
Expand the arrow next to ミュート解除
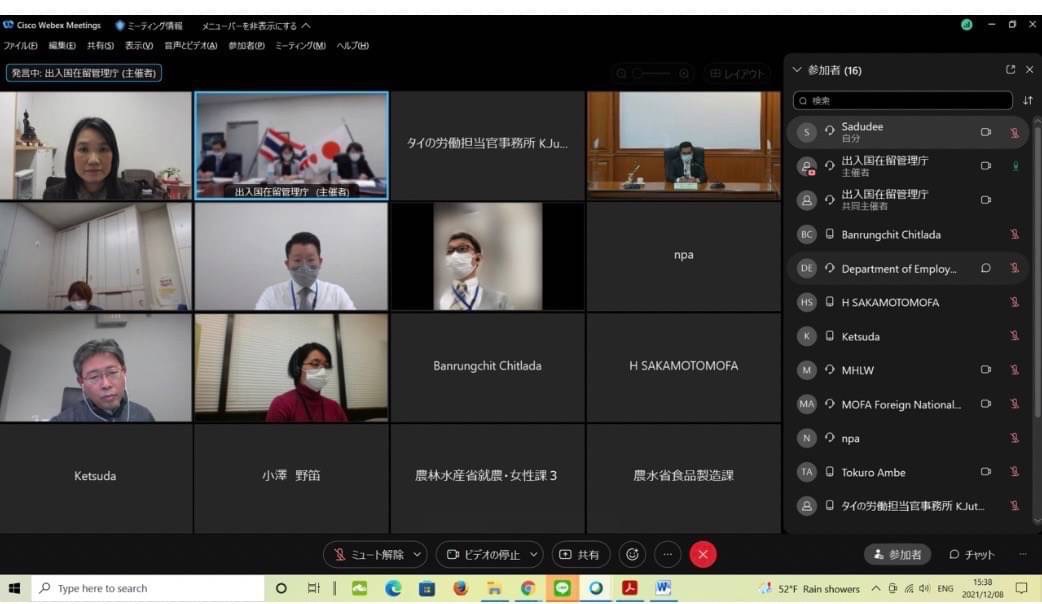click(x=417, y=555)
